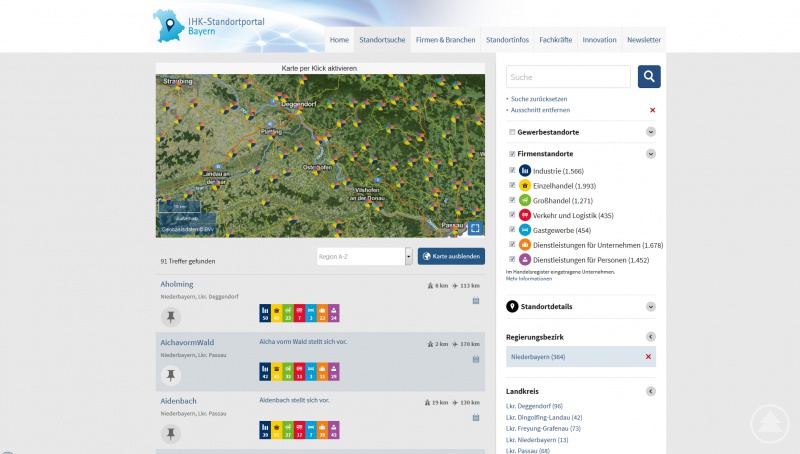
Task: Open the Standortinfos menu
Action: tap(507, 40)
